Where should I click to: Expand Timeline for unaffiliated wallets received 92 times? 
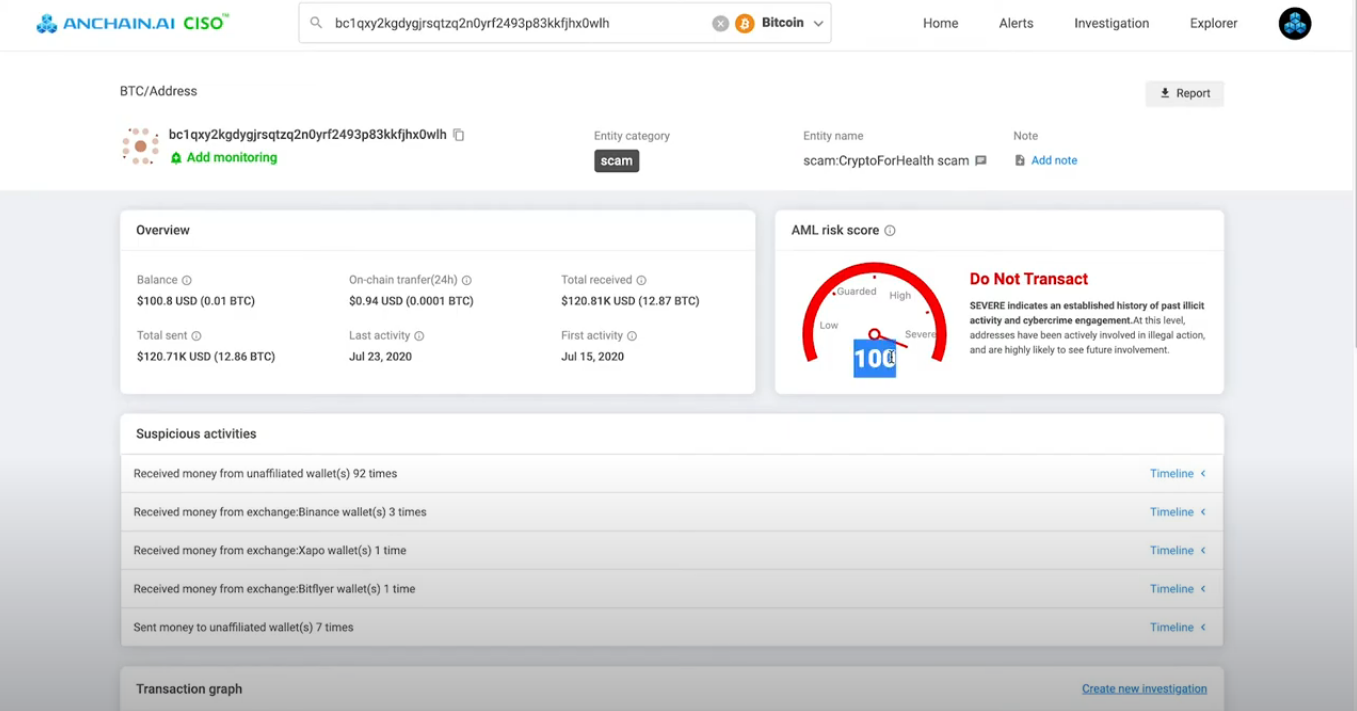coord(1178,474)
